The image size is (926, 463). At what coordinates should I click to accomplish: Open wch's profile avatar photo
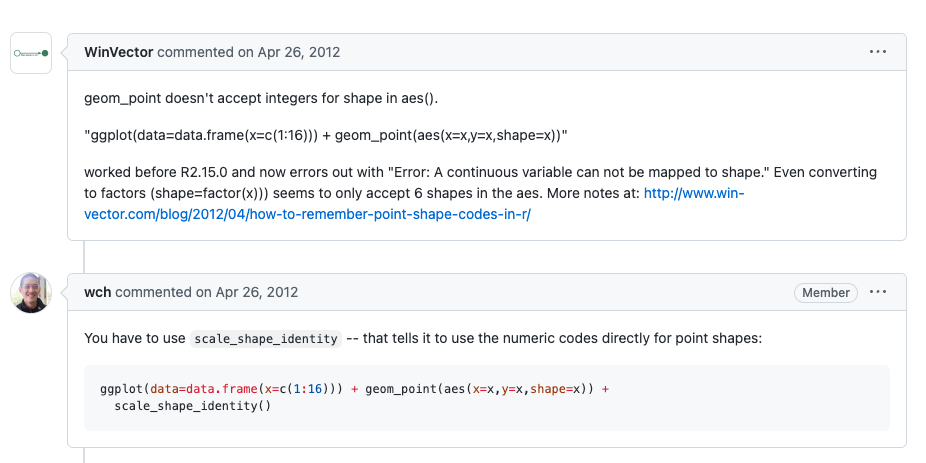[x=31, y=292]
